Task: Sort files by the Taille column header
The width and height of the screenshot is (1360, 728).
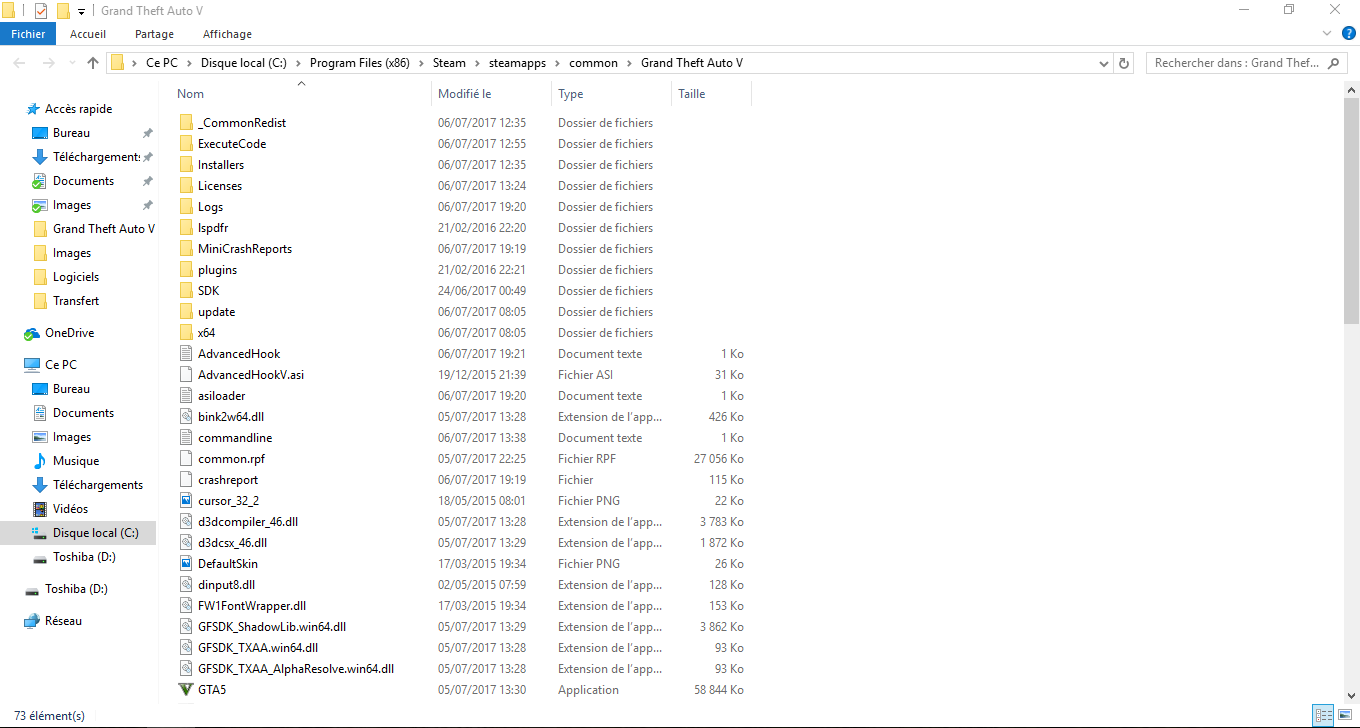Action: click(x=711, y=94)
